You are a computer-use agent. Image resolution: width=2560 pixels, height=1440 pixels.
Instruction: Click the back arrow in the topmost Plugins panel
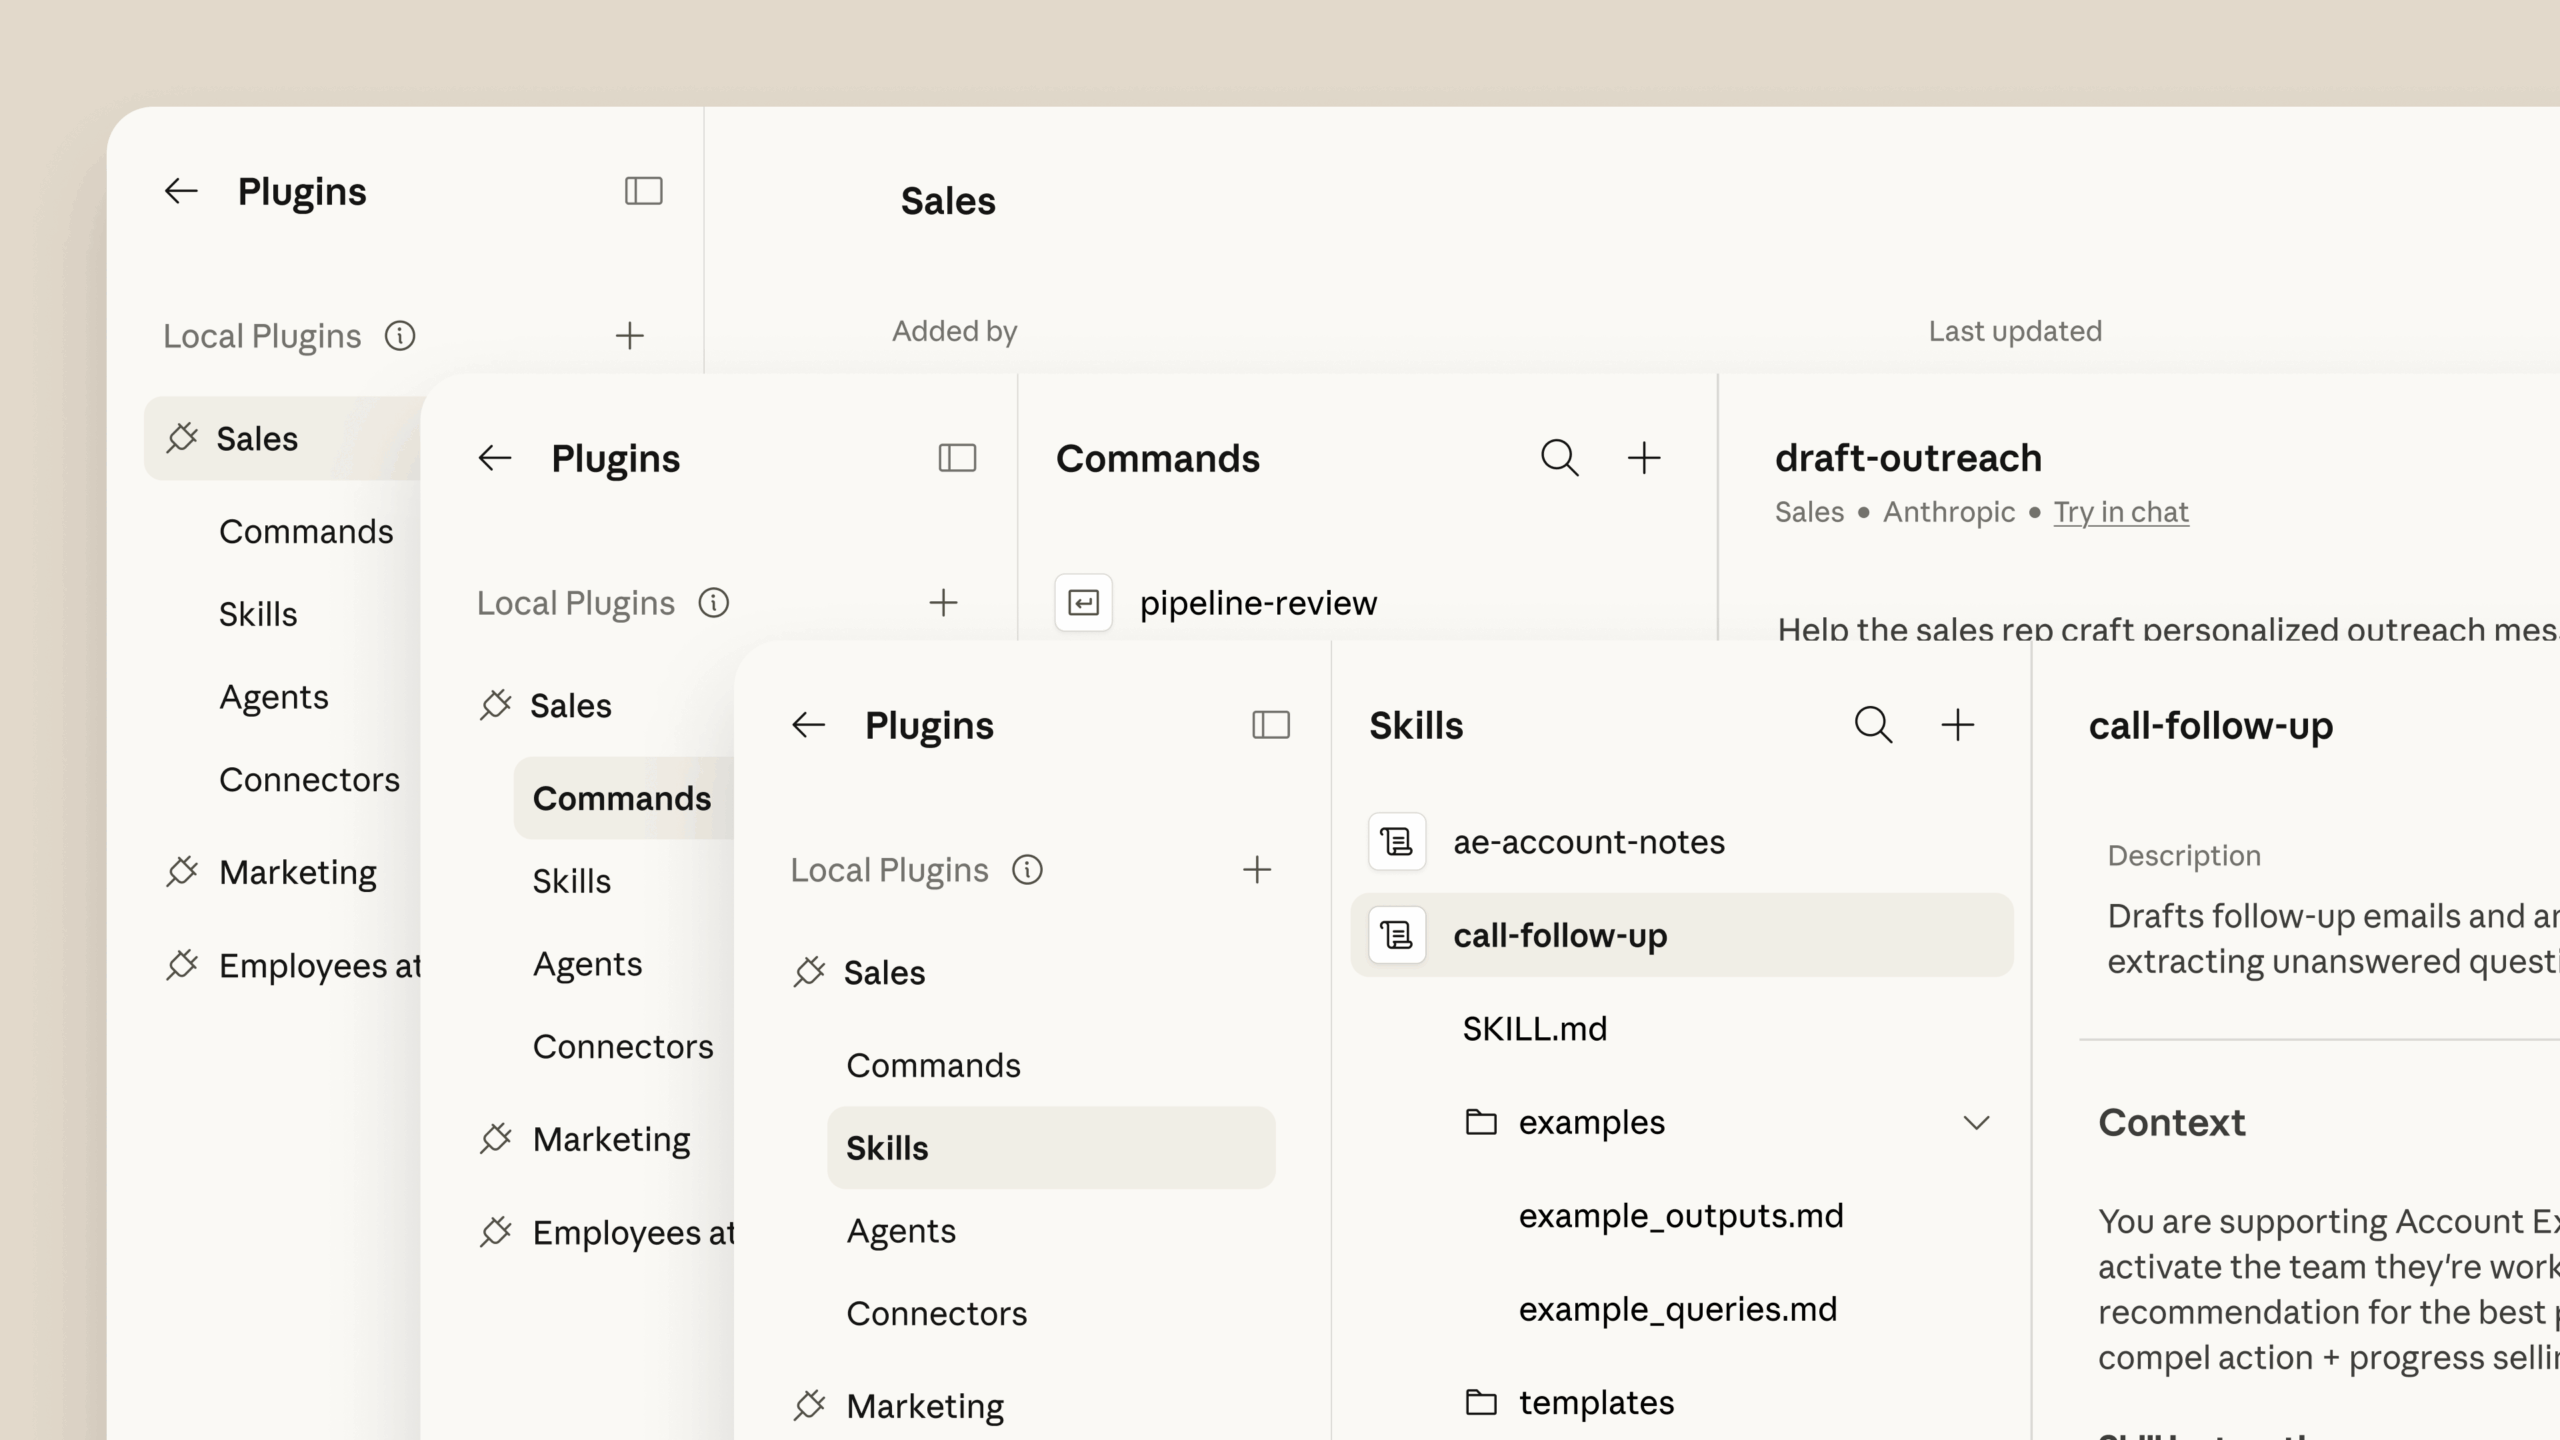tap(181, 190)
